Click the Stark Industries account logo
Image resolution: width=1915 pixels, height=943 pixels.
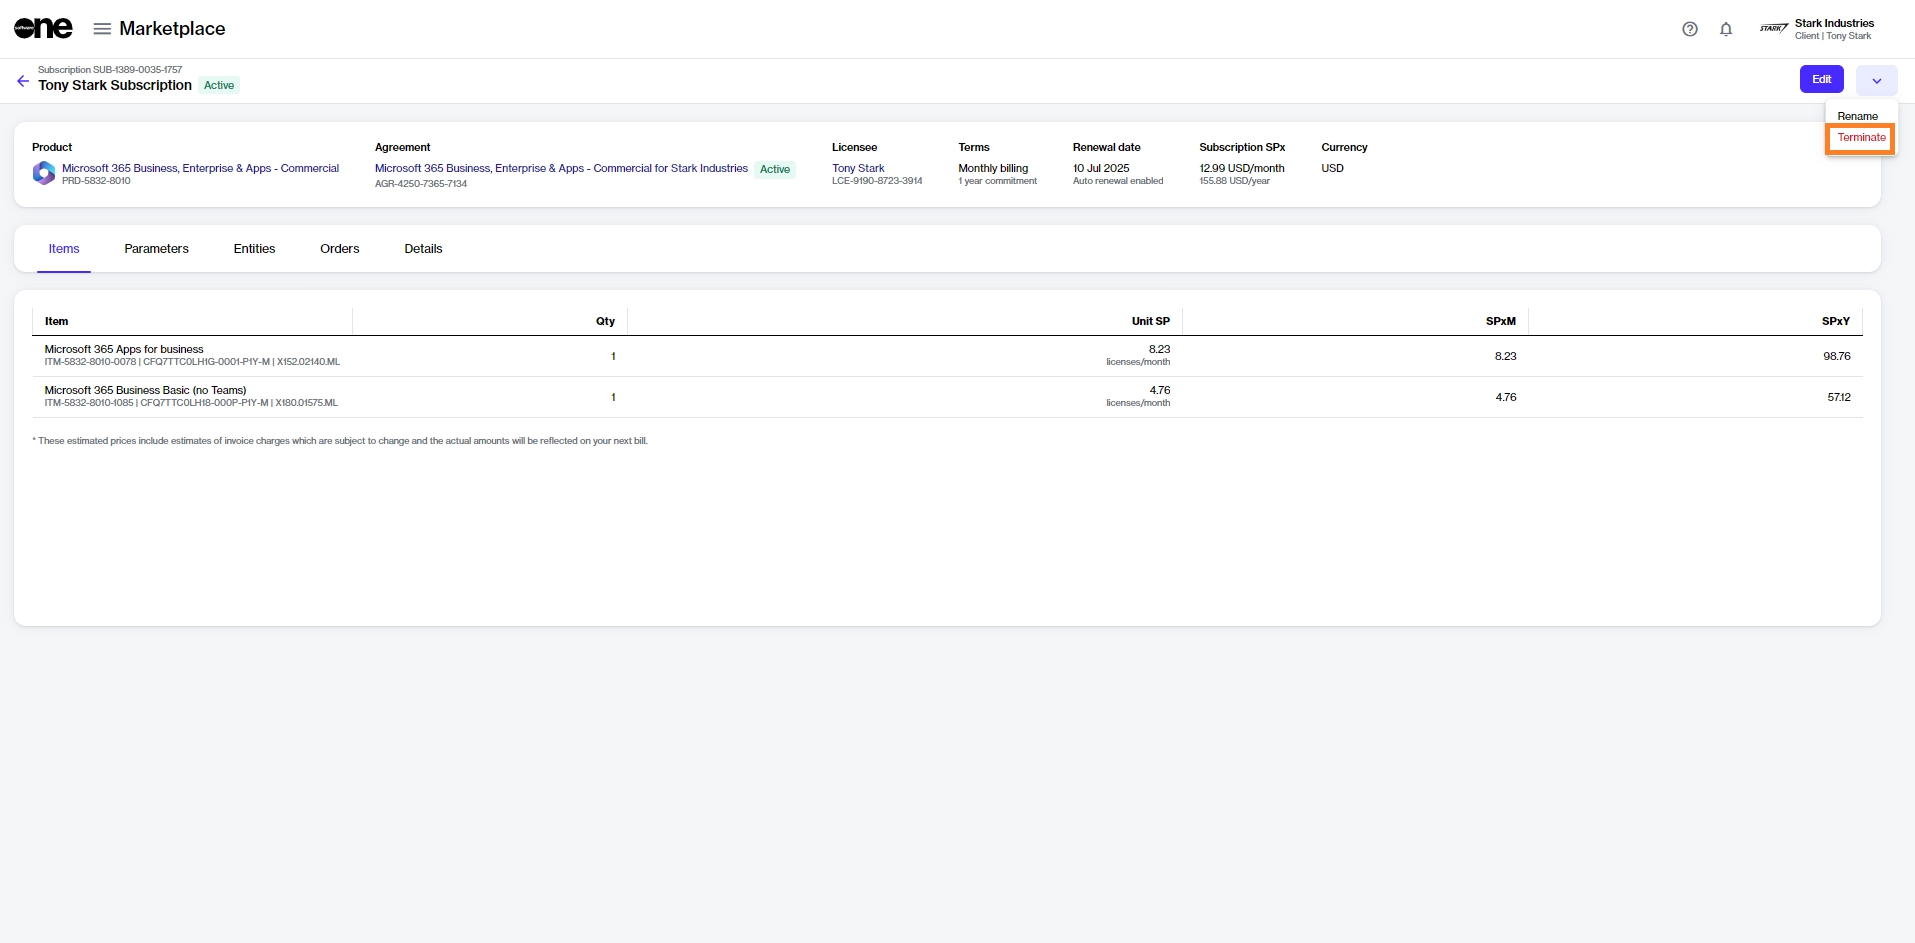click(x=1773, y=29)
